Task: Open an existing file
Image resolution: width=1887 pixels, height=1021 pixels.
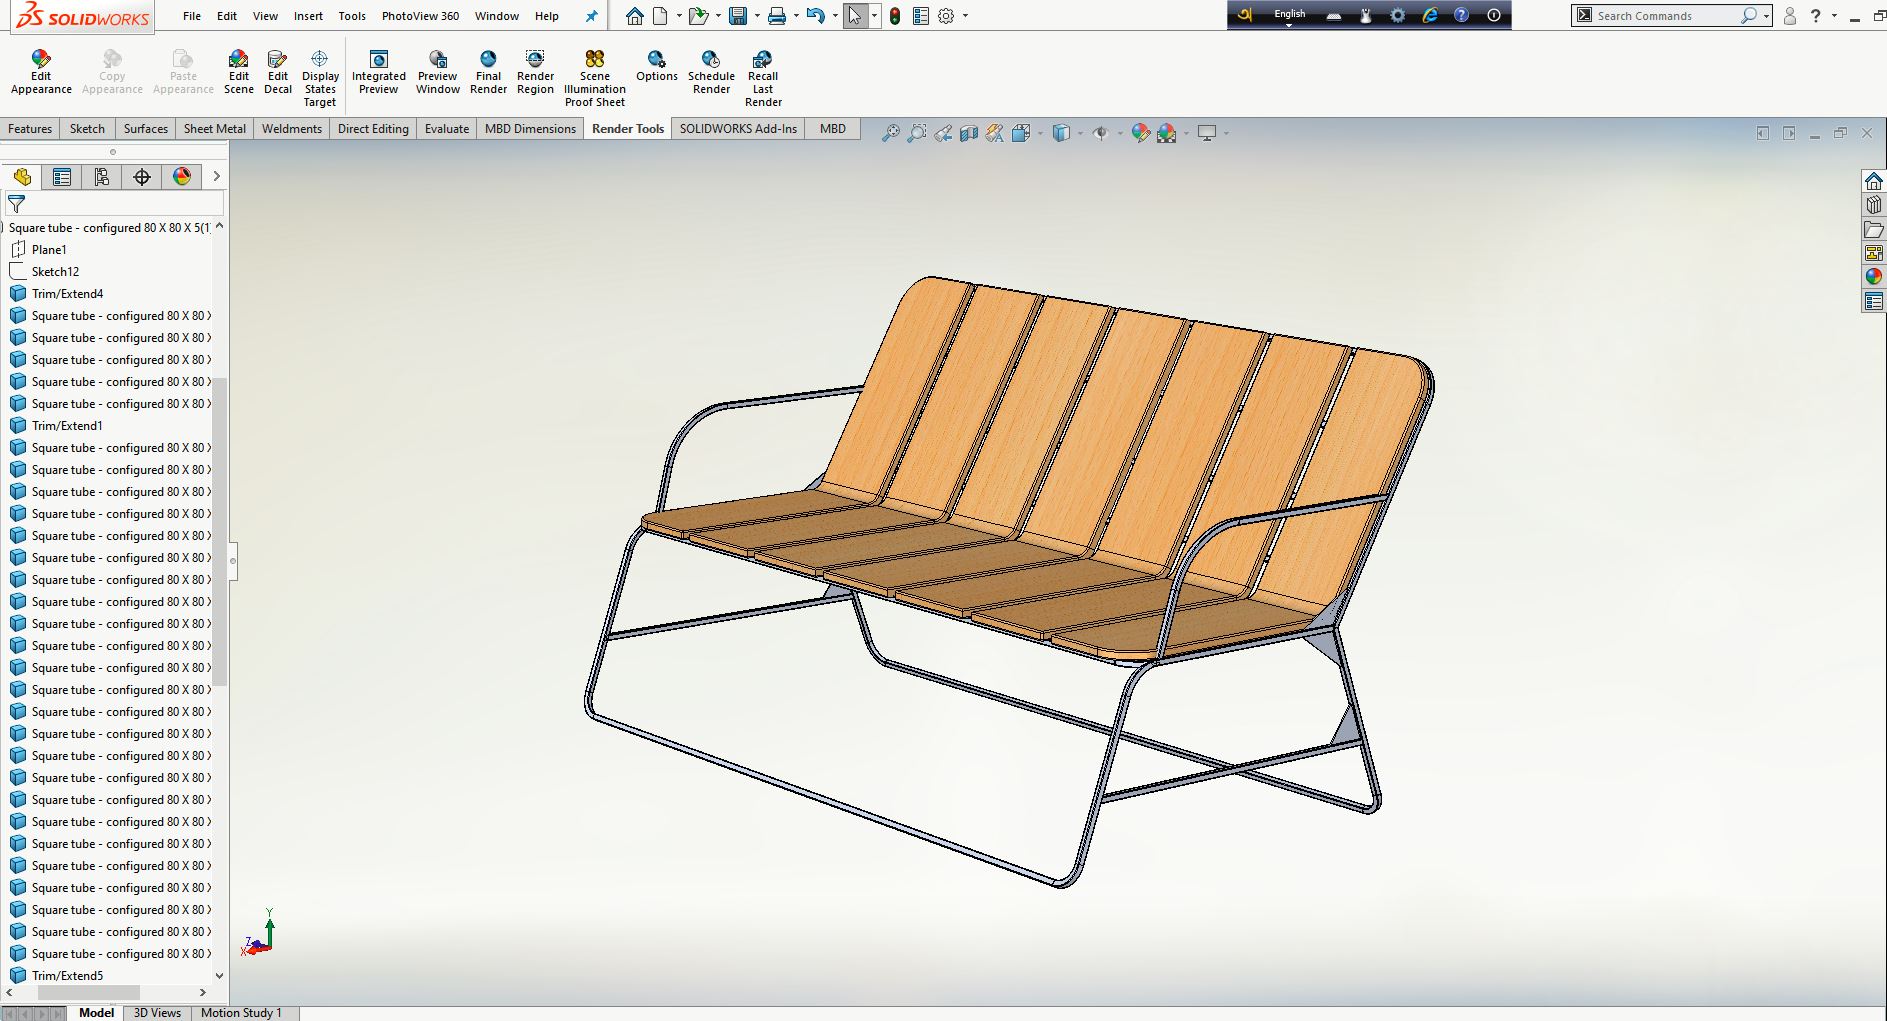Action: 698,16
